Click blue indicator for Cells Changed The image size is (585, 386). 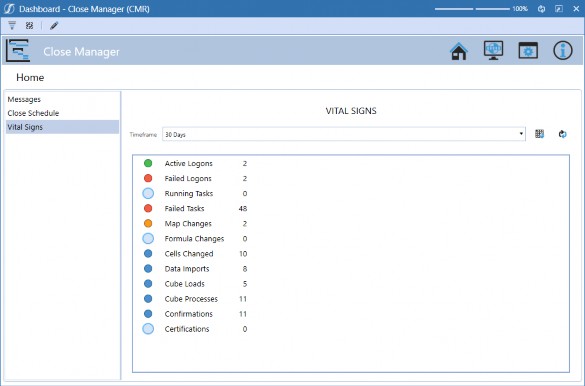(x=148, y=254)
